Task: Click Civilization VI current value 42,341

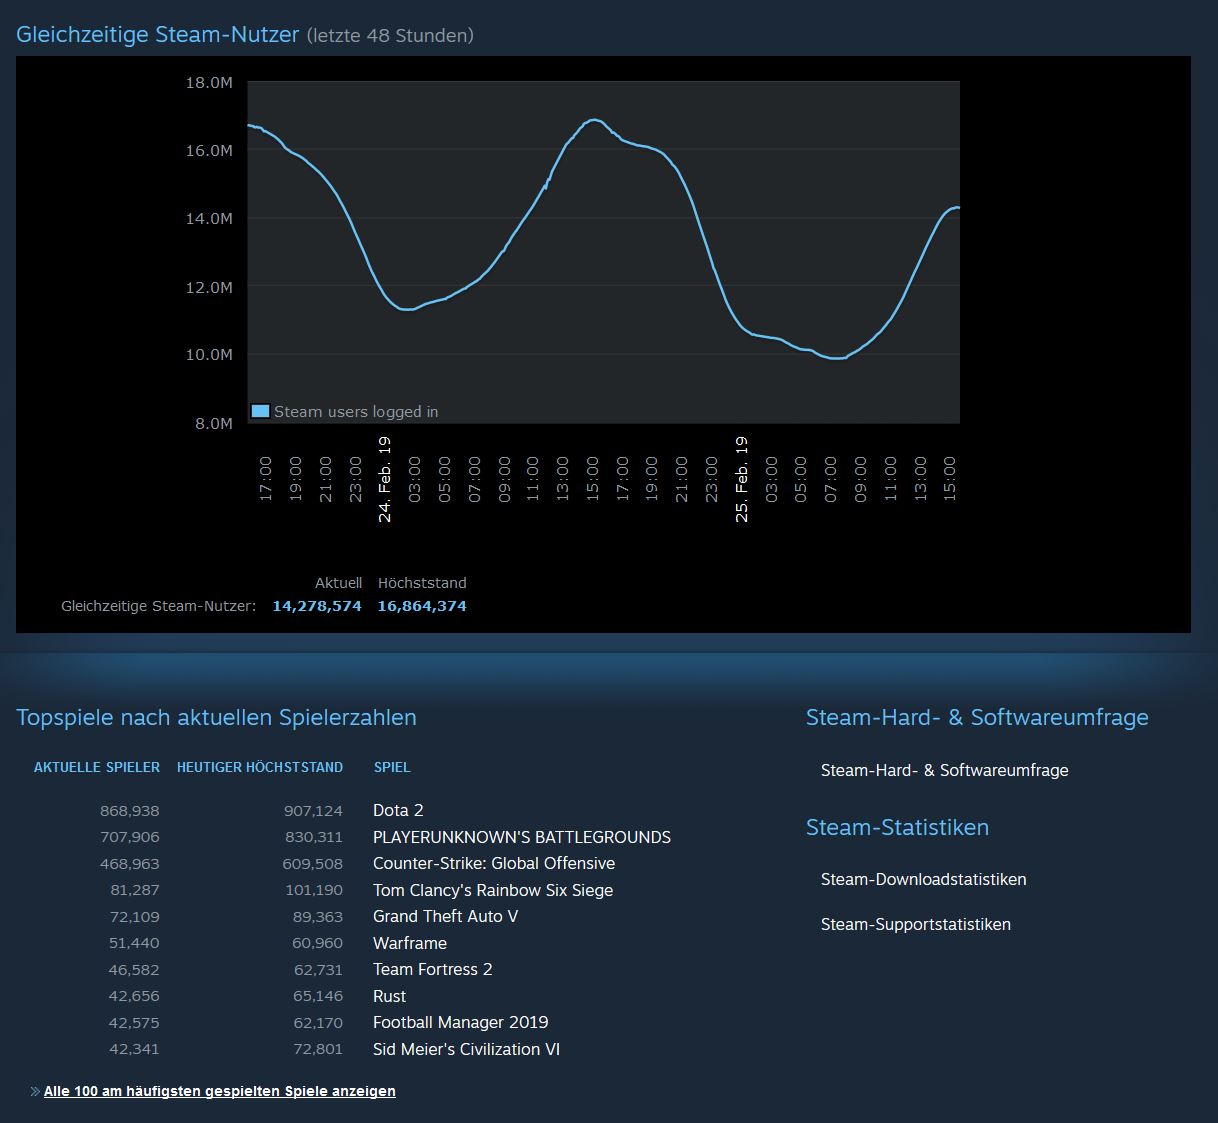Action: click(134, 1049)
